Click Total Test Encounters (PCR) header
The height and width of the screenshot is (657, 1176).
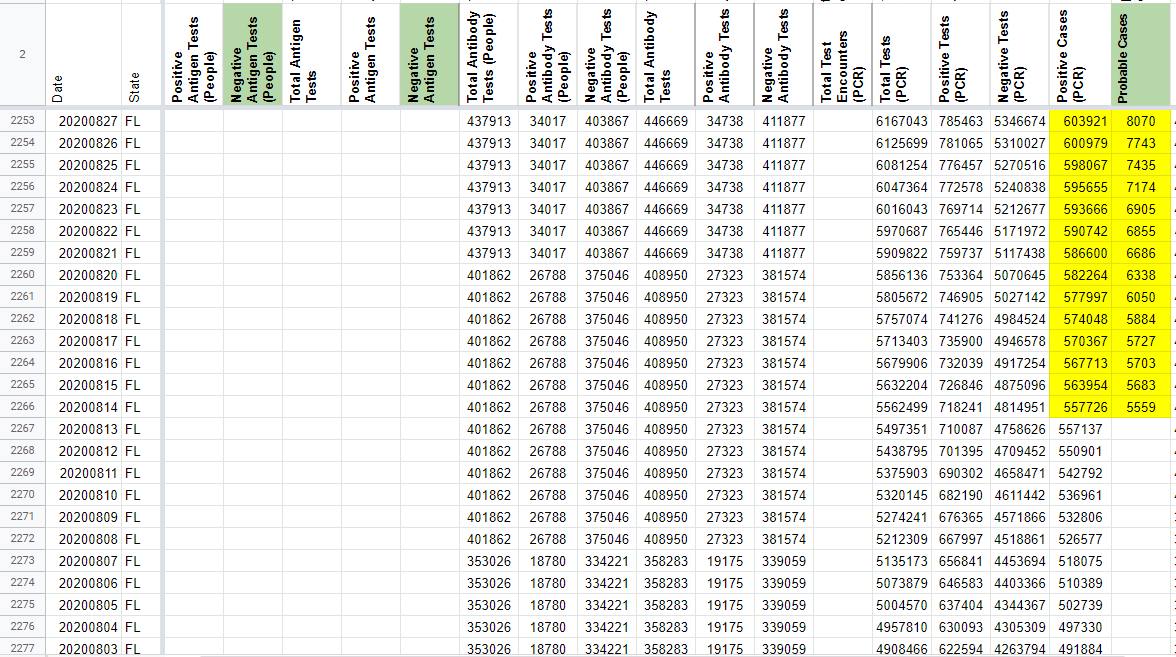point(843,54)
